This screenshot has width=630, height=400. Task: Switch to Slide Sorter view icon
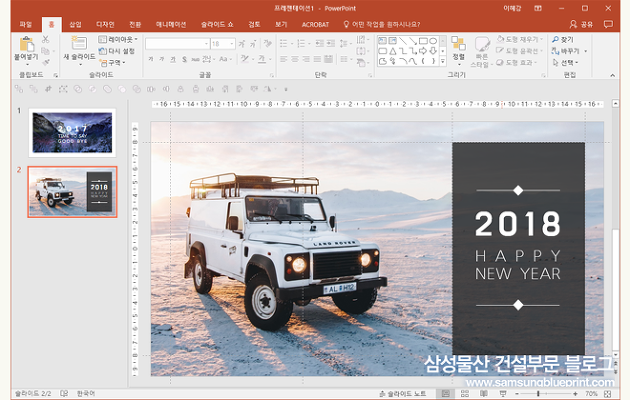tap(465, 394)
